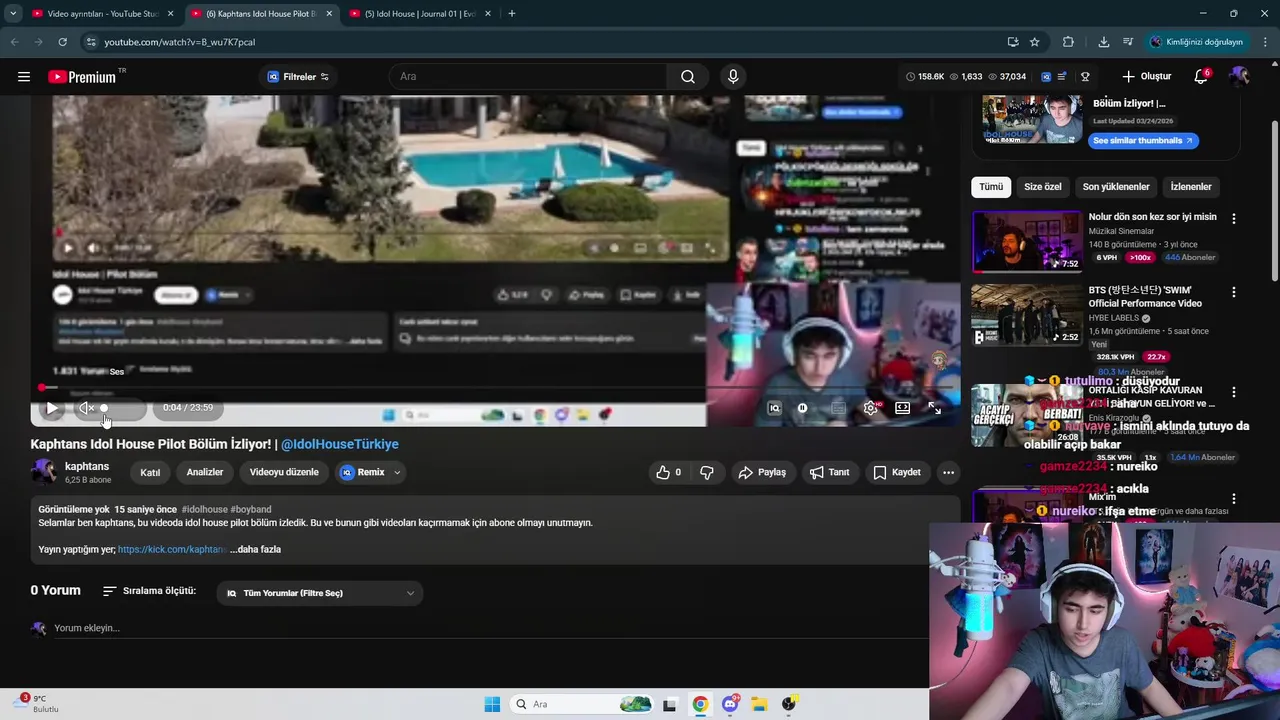Image resolution: width=1280 pixels, height=720 pixels.
Task: Submit search with the magnifier icon
Action: pos(688,76)
